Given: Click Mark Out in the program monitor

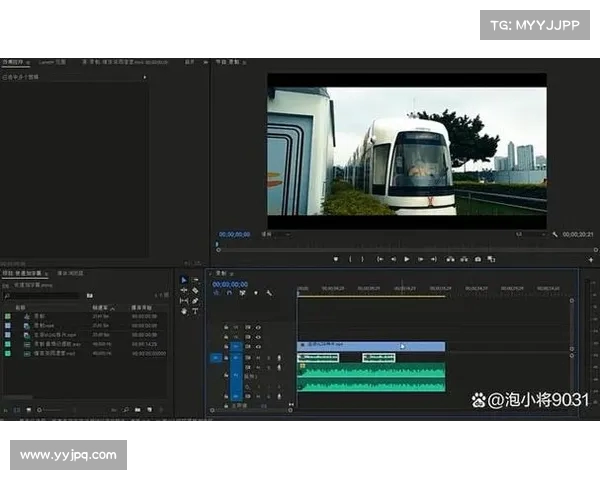Looking at the screenshot, I should pyautogui.click(x=362, y=259).
